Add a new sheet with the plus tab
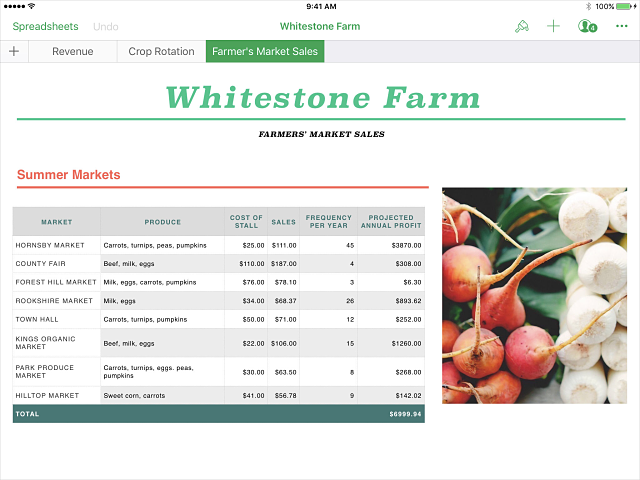 [14, 51]
